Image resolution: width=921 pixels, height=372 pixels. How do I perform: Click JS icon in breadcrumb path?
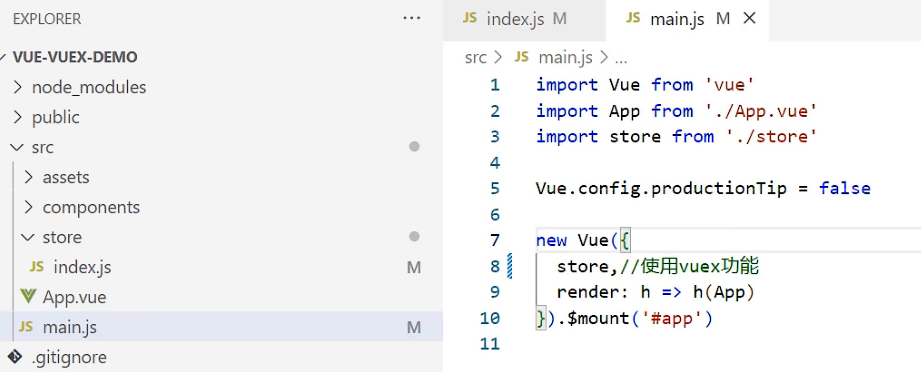pyautogui.click(x=522, y=57)
